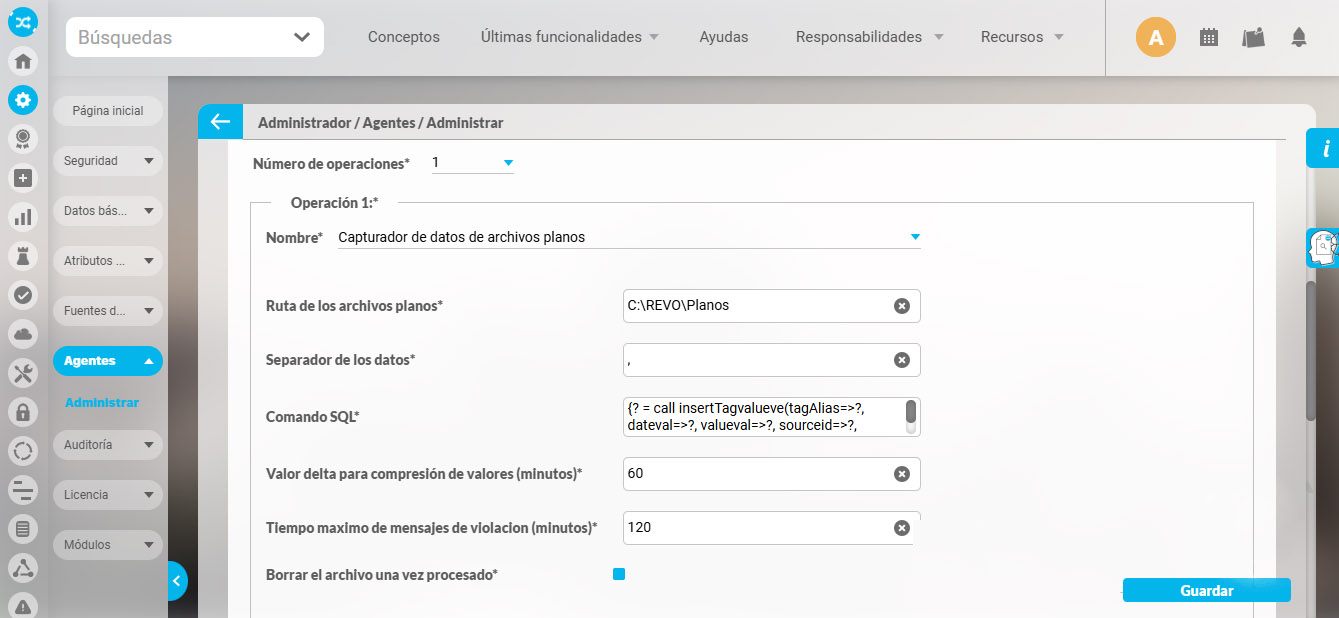Click the home icon in left sidebar

point(23,61)
